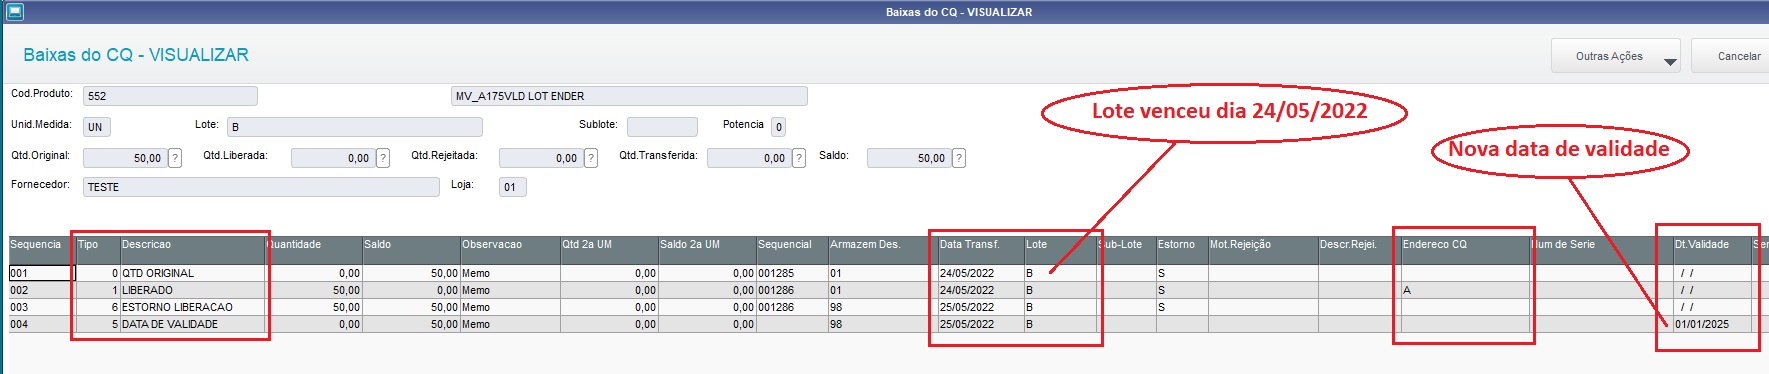Screen dimensions: 1769x374
Task: Sort by the Observacao column header
Action: (x=509, y=250)
